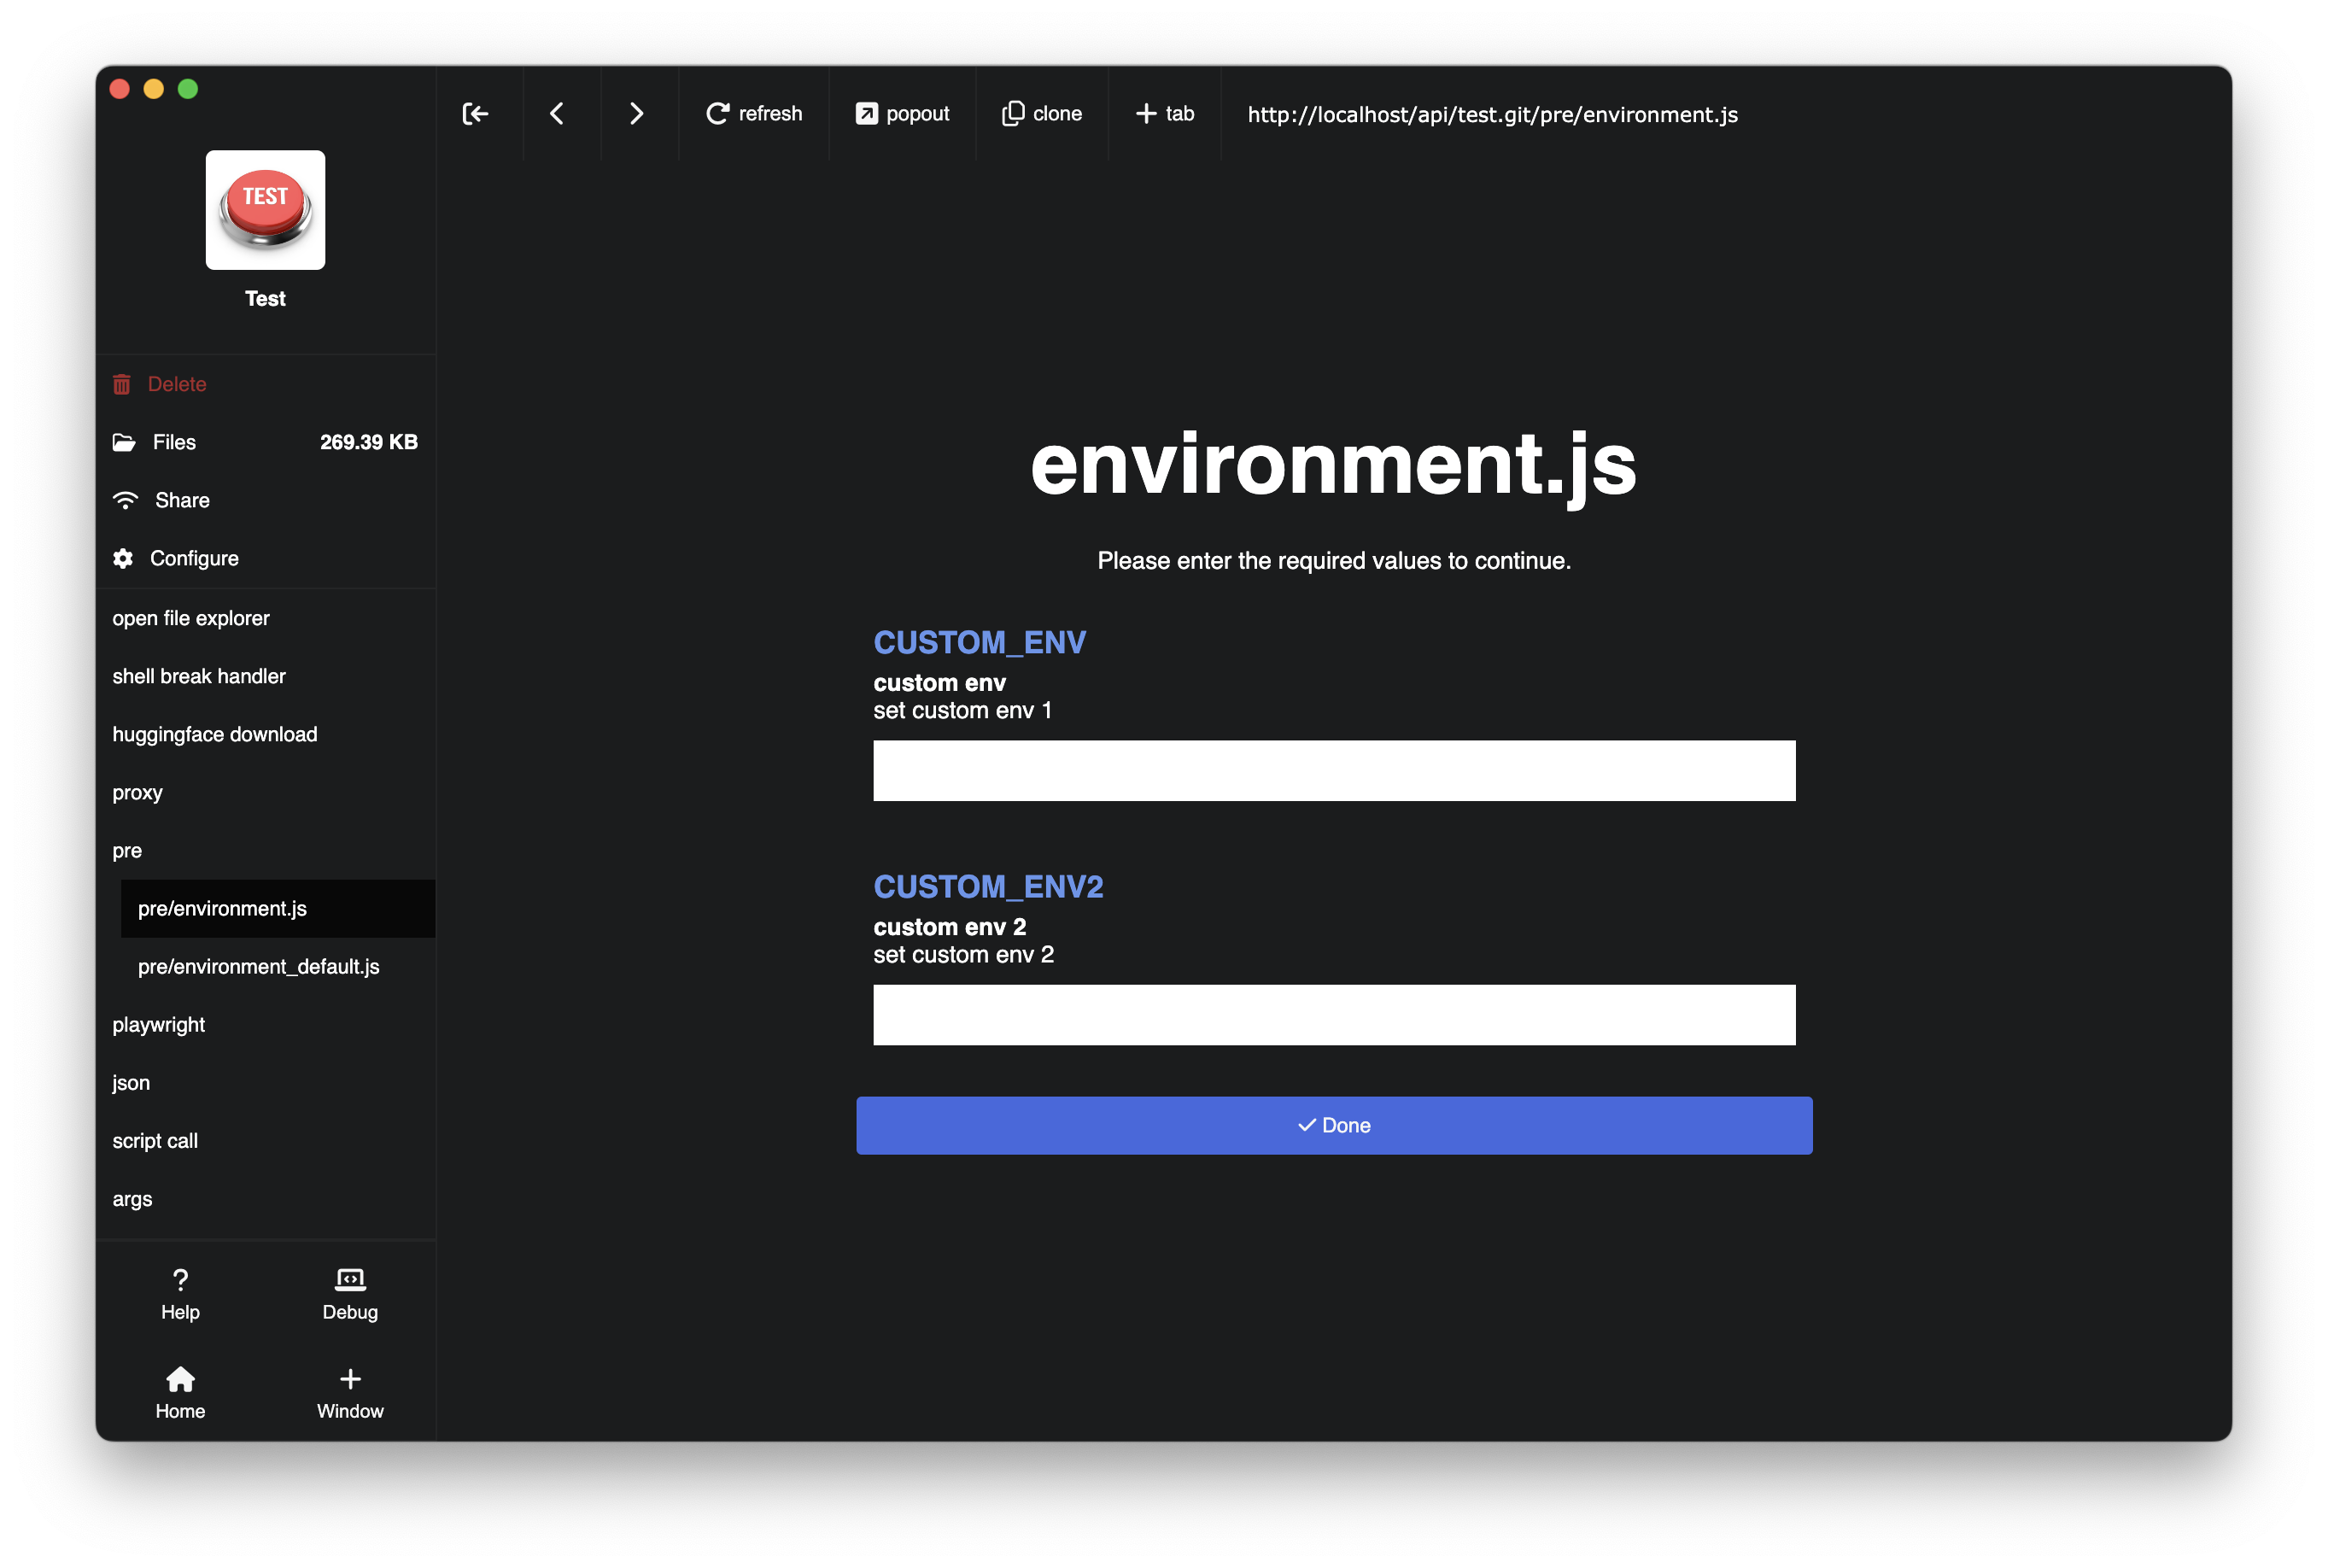The image size is (2328, 1568).
Task: Open the Files browser from the sidebar
Action: (173, 441)
